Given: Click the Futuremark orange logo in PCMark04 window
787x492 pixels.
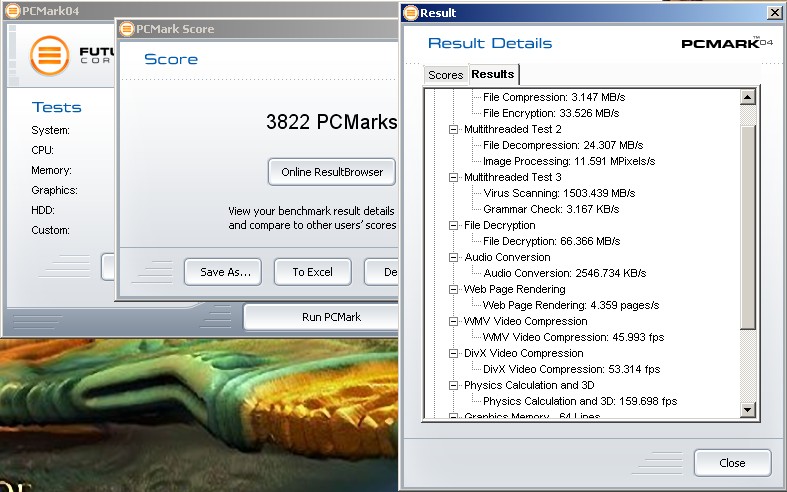Looking at the screenshot, I should (49, 55).
